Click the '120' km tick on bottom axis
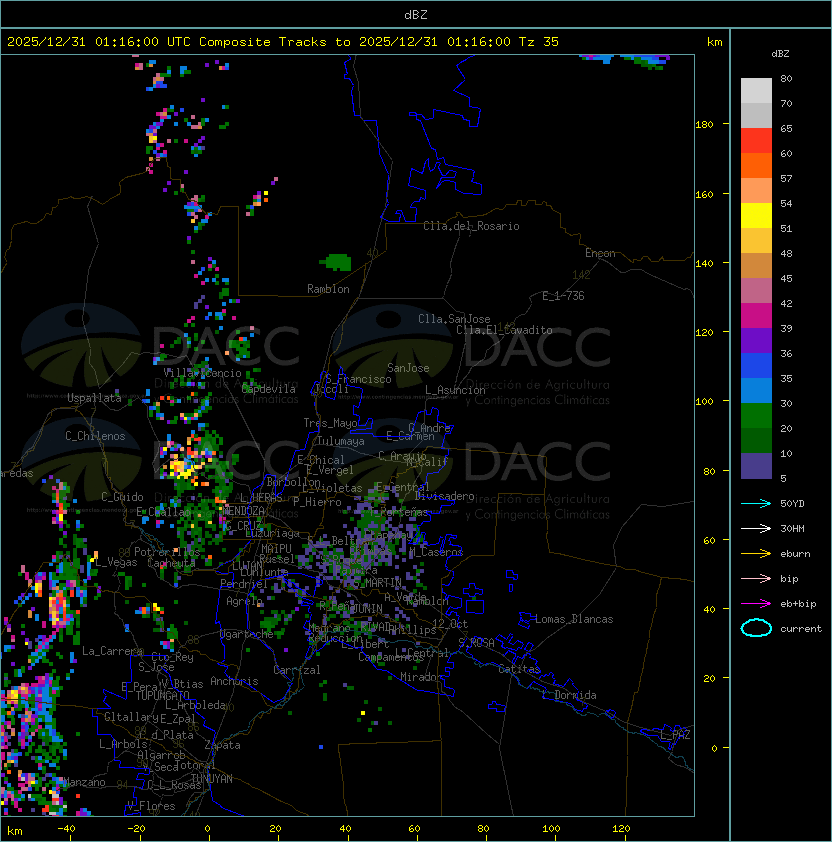The width and height of the screenshot is (832, 842). pyautogui.click(x=621, y=829)
